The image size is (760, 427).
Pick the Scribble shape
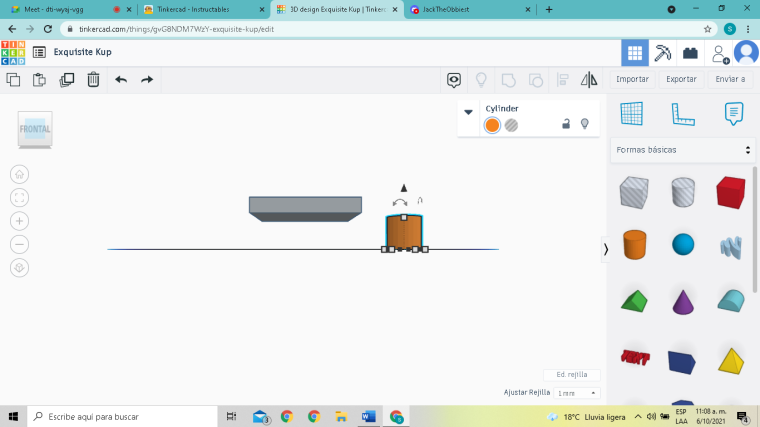731,247
